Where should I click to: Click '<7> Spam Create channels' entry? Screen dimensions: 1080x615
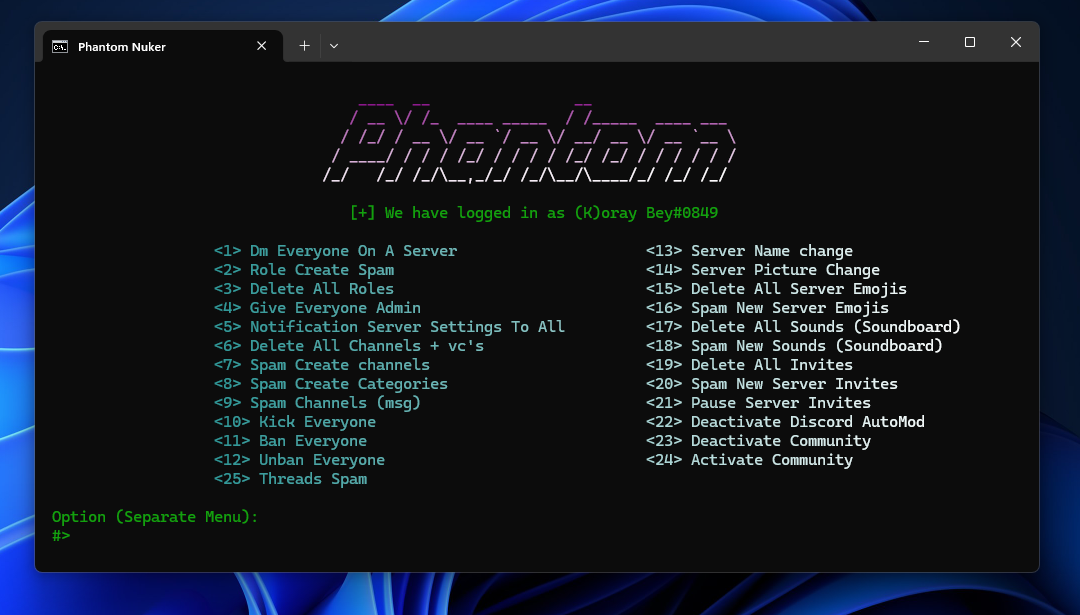322,365
